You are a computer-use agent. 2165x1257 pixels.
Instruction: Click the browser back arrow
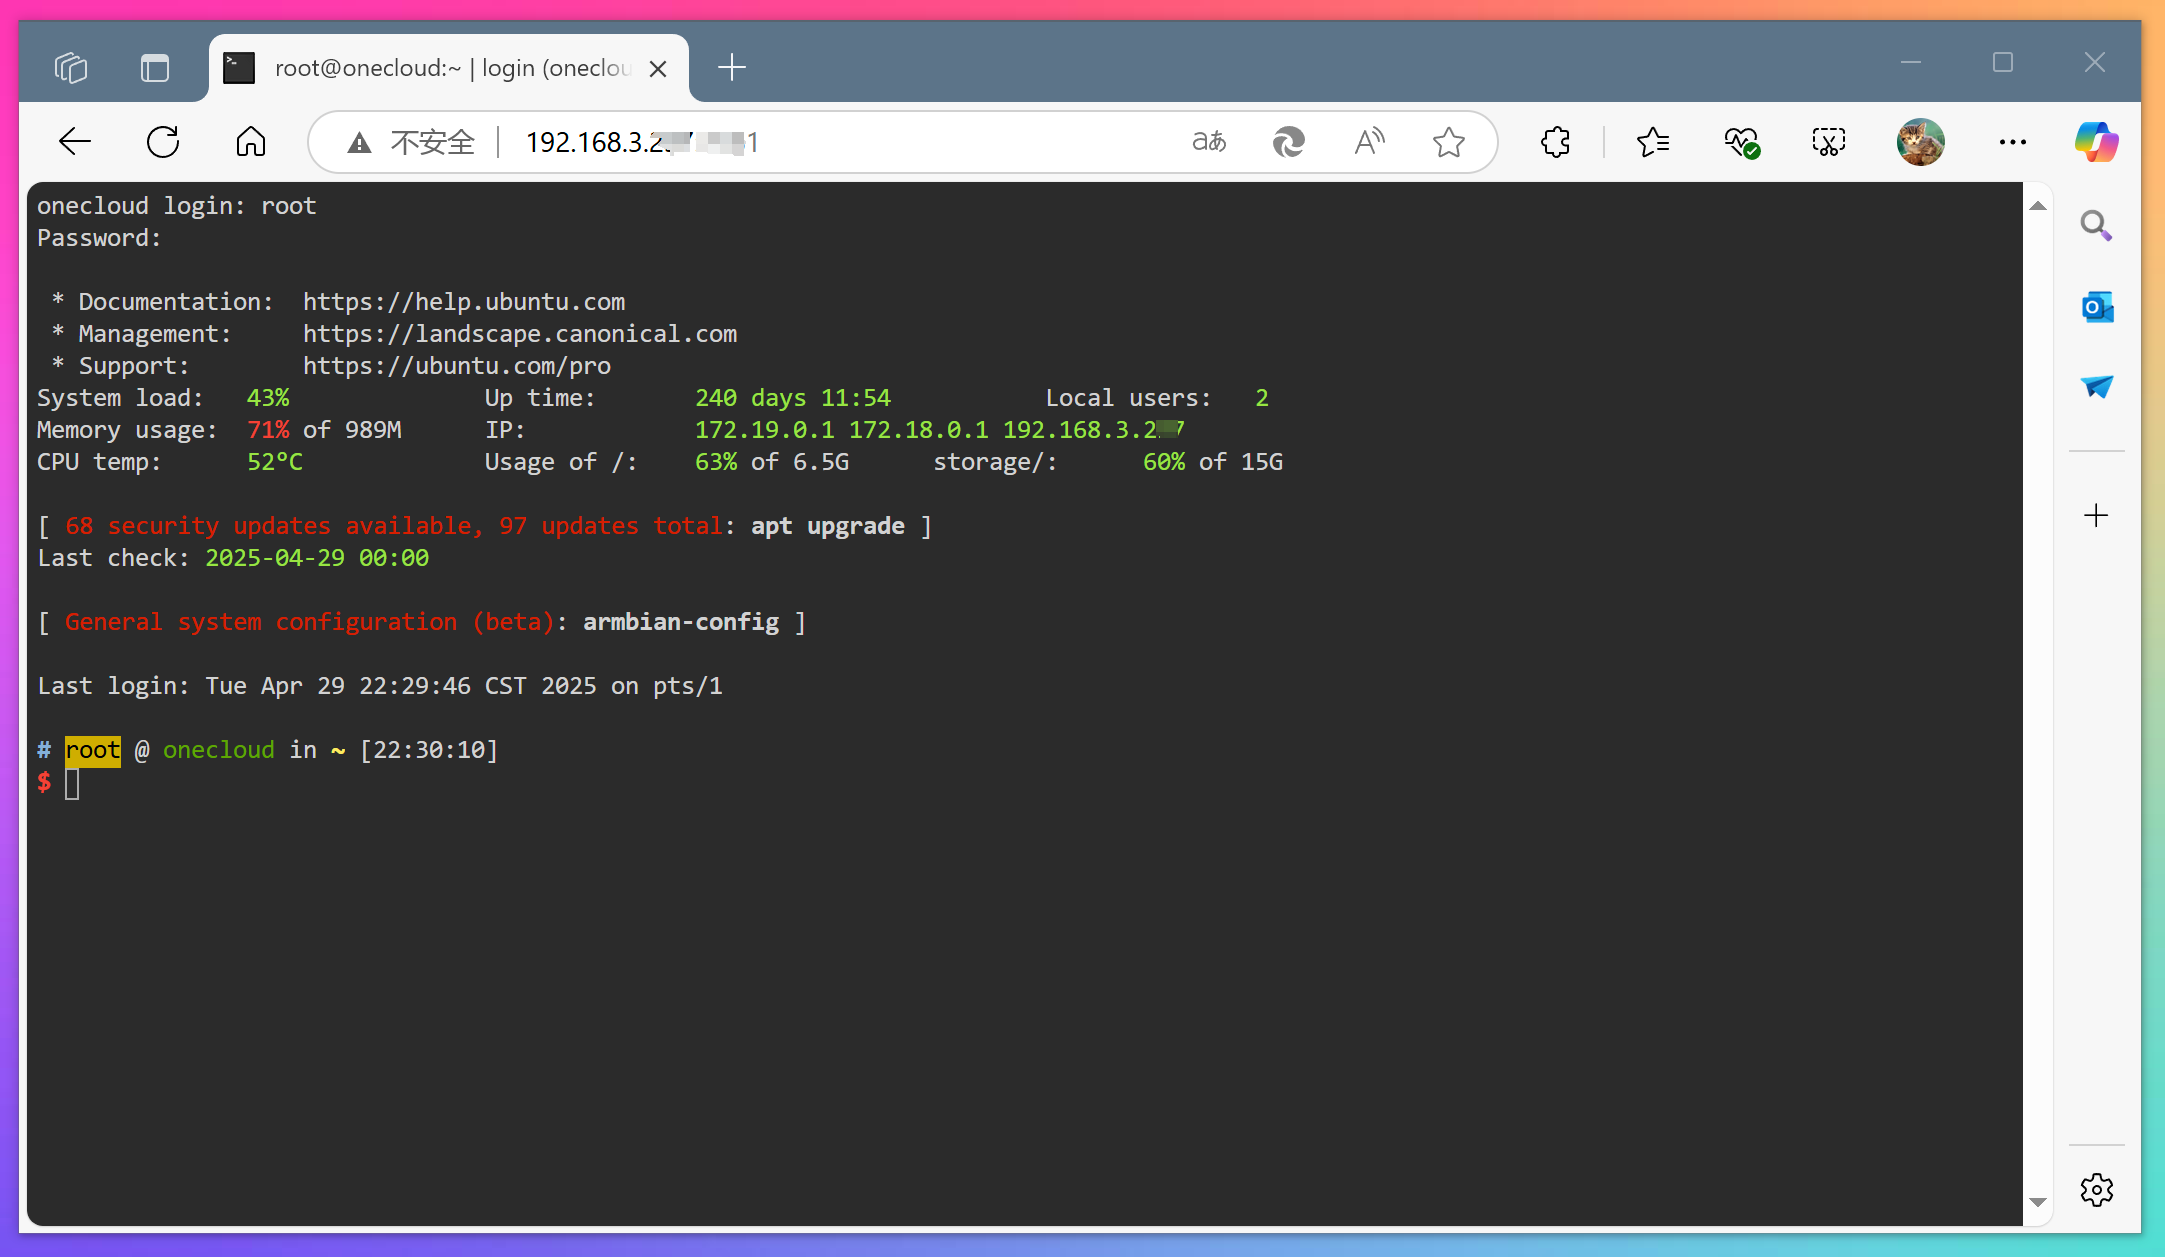[x=75, y=142]
